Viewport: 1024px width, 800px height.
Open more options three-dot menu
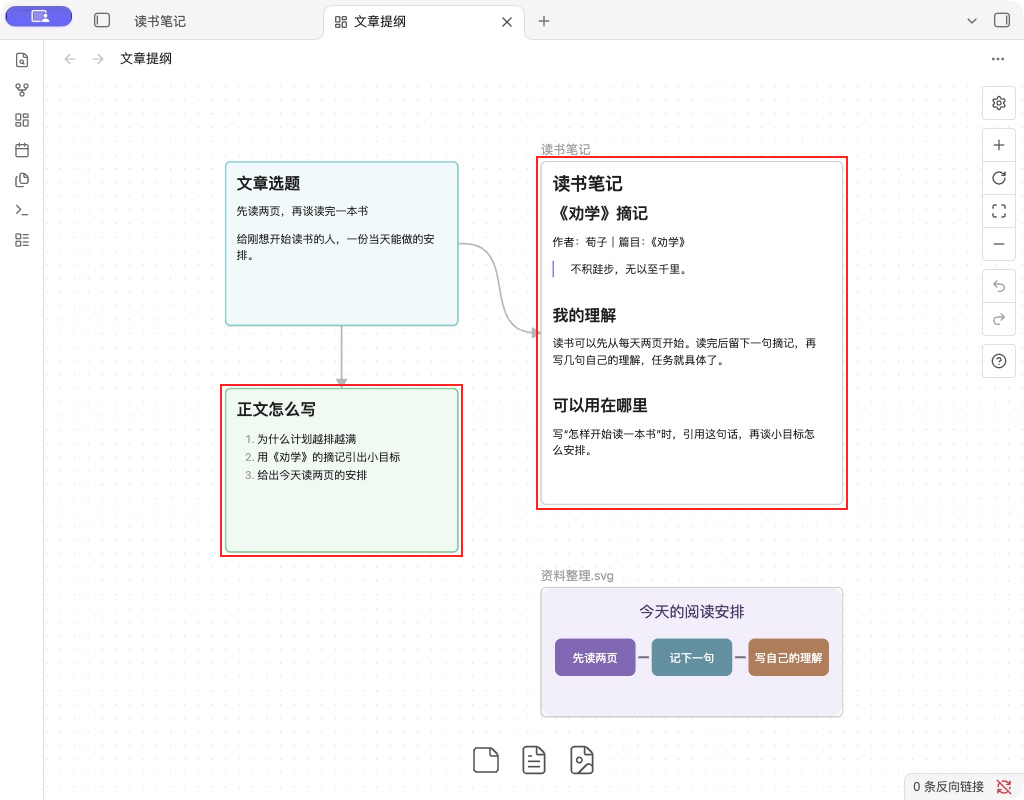(997, 59)
